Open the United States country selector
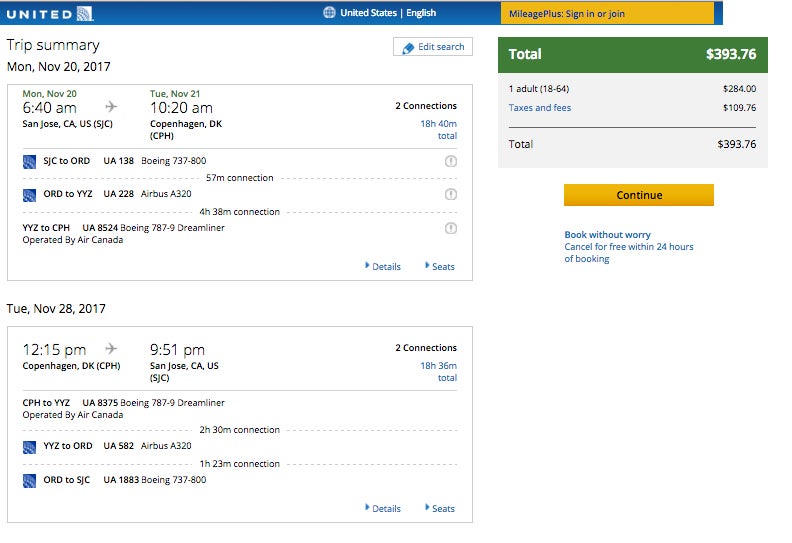 (x=368, y=13)
